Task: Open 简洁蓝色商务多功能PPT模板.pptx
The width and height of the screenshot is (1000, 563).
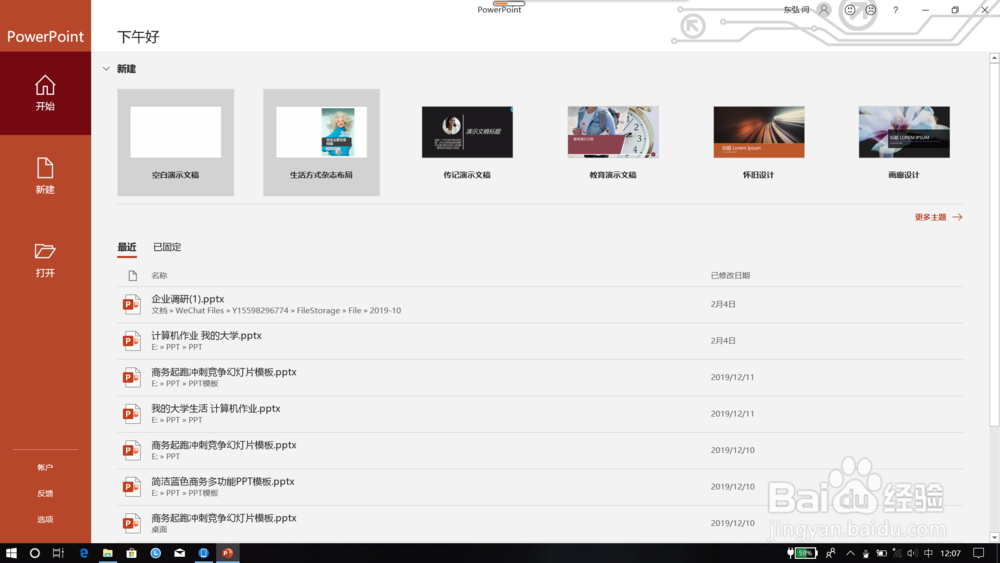Action: 540,487
